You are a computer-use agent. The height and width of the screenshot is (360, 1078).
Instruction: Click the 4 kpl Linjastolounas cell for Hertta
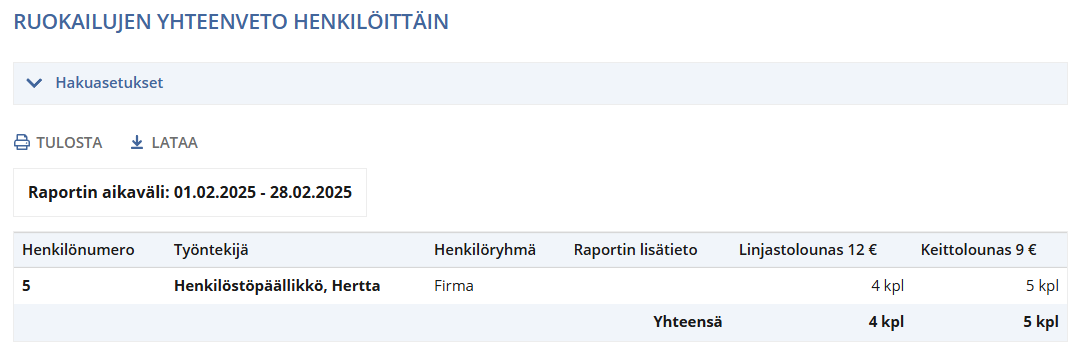(x=888, y=286)
